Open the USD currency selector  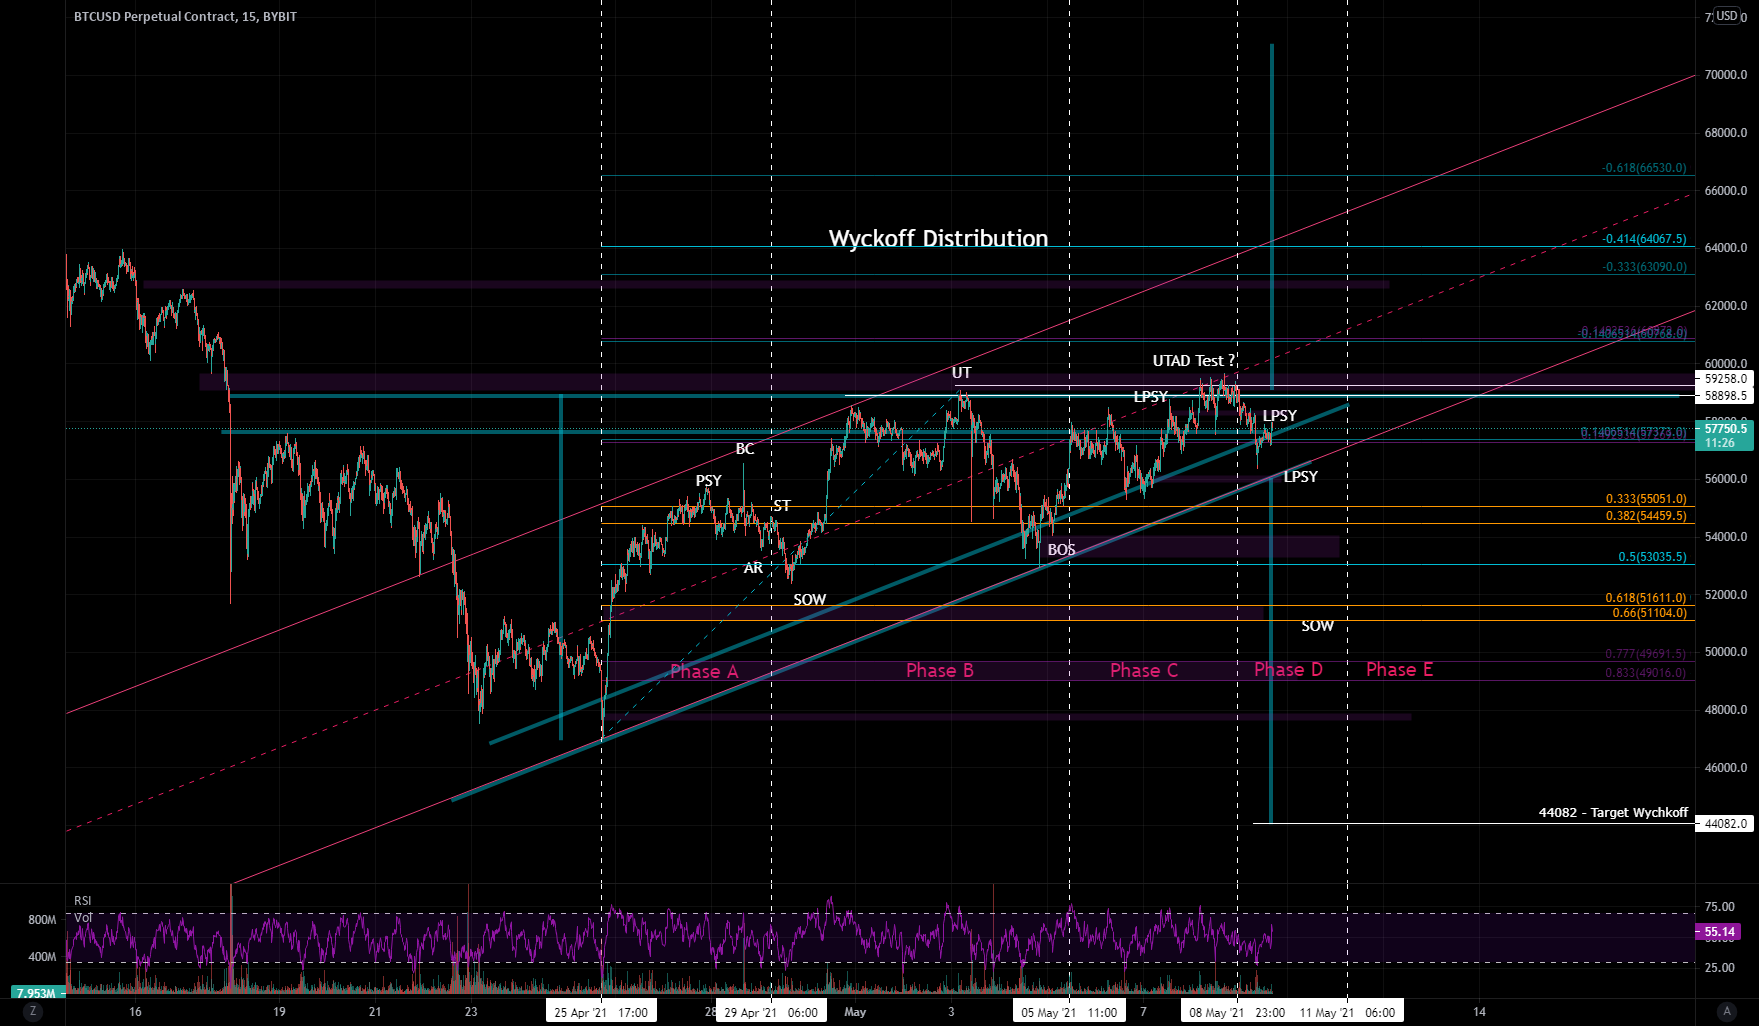point(1727,15)
